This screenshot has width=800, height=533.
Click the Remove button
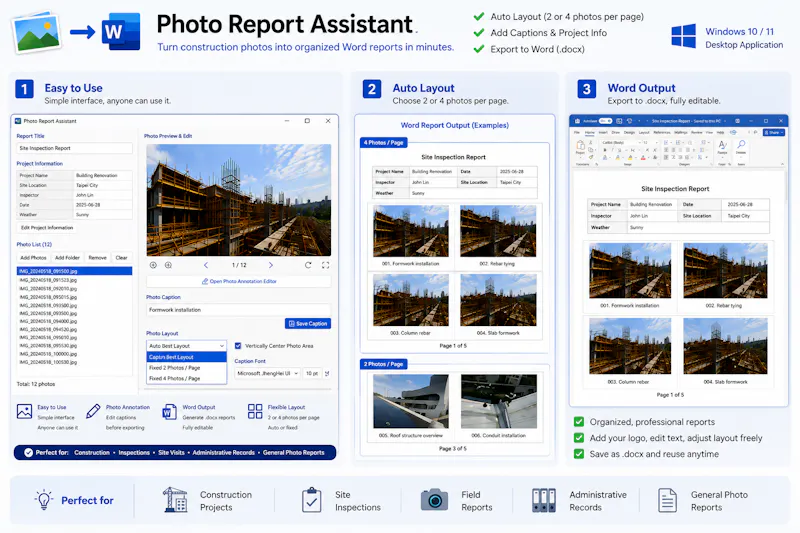(x=97, y=258)
